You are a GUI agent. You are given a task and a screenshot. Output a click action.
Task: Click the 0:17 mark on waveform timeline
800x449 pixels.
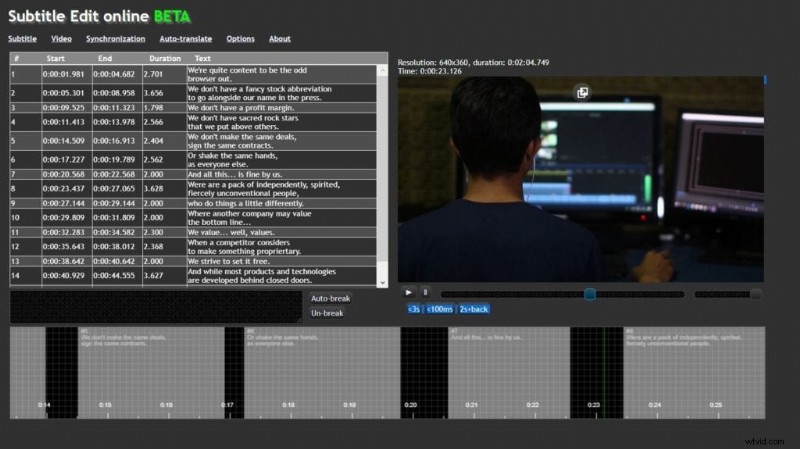[x=227, y=405]
